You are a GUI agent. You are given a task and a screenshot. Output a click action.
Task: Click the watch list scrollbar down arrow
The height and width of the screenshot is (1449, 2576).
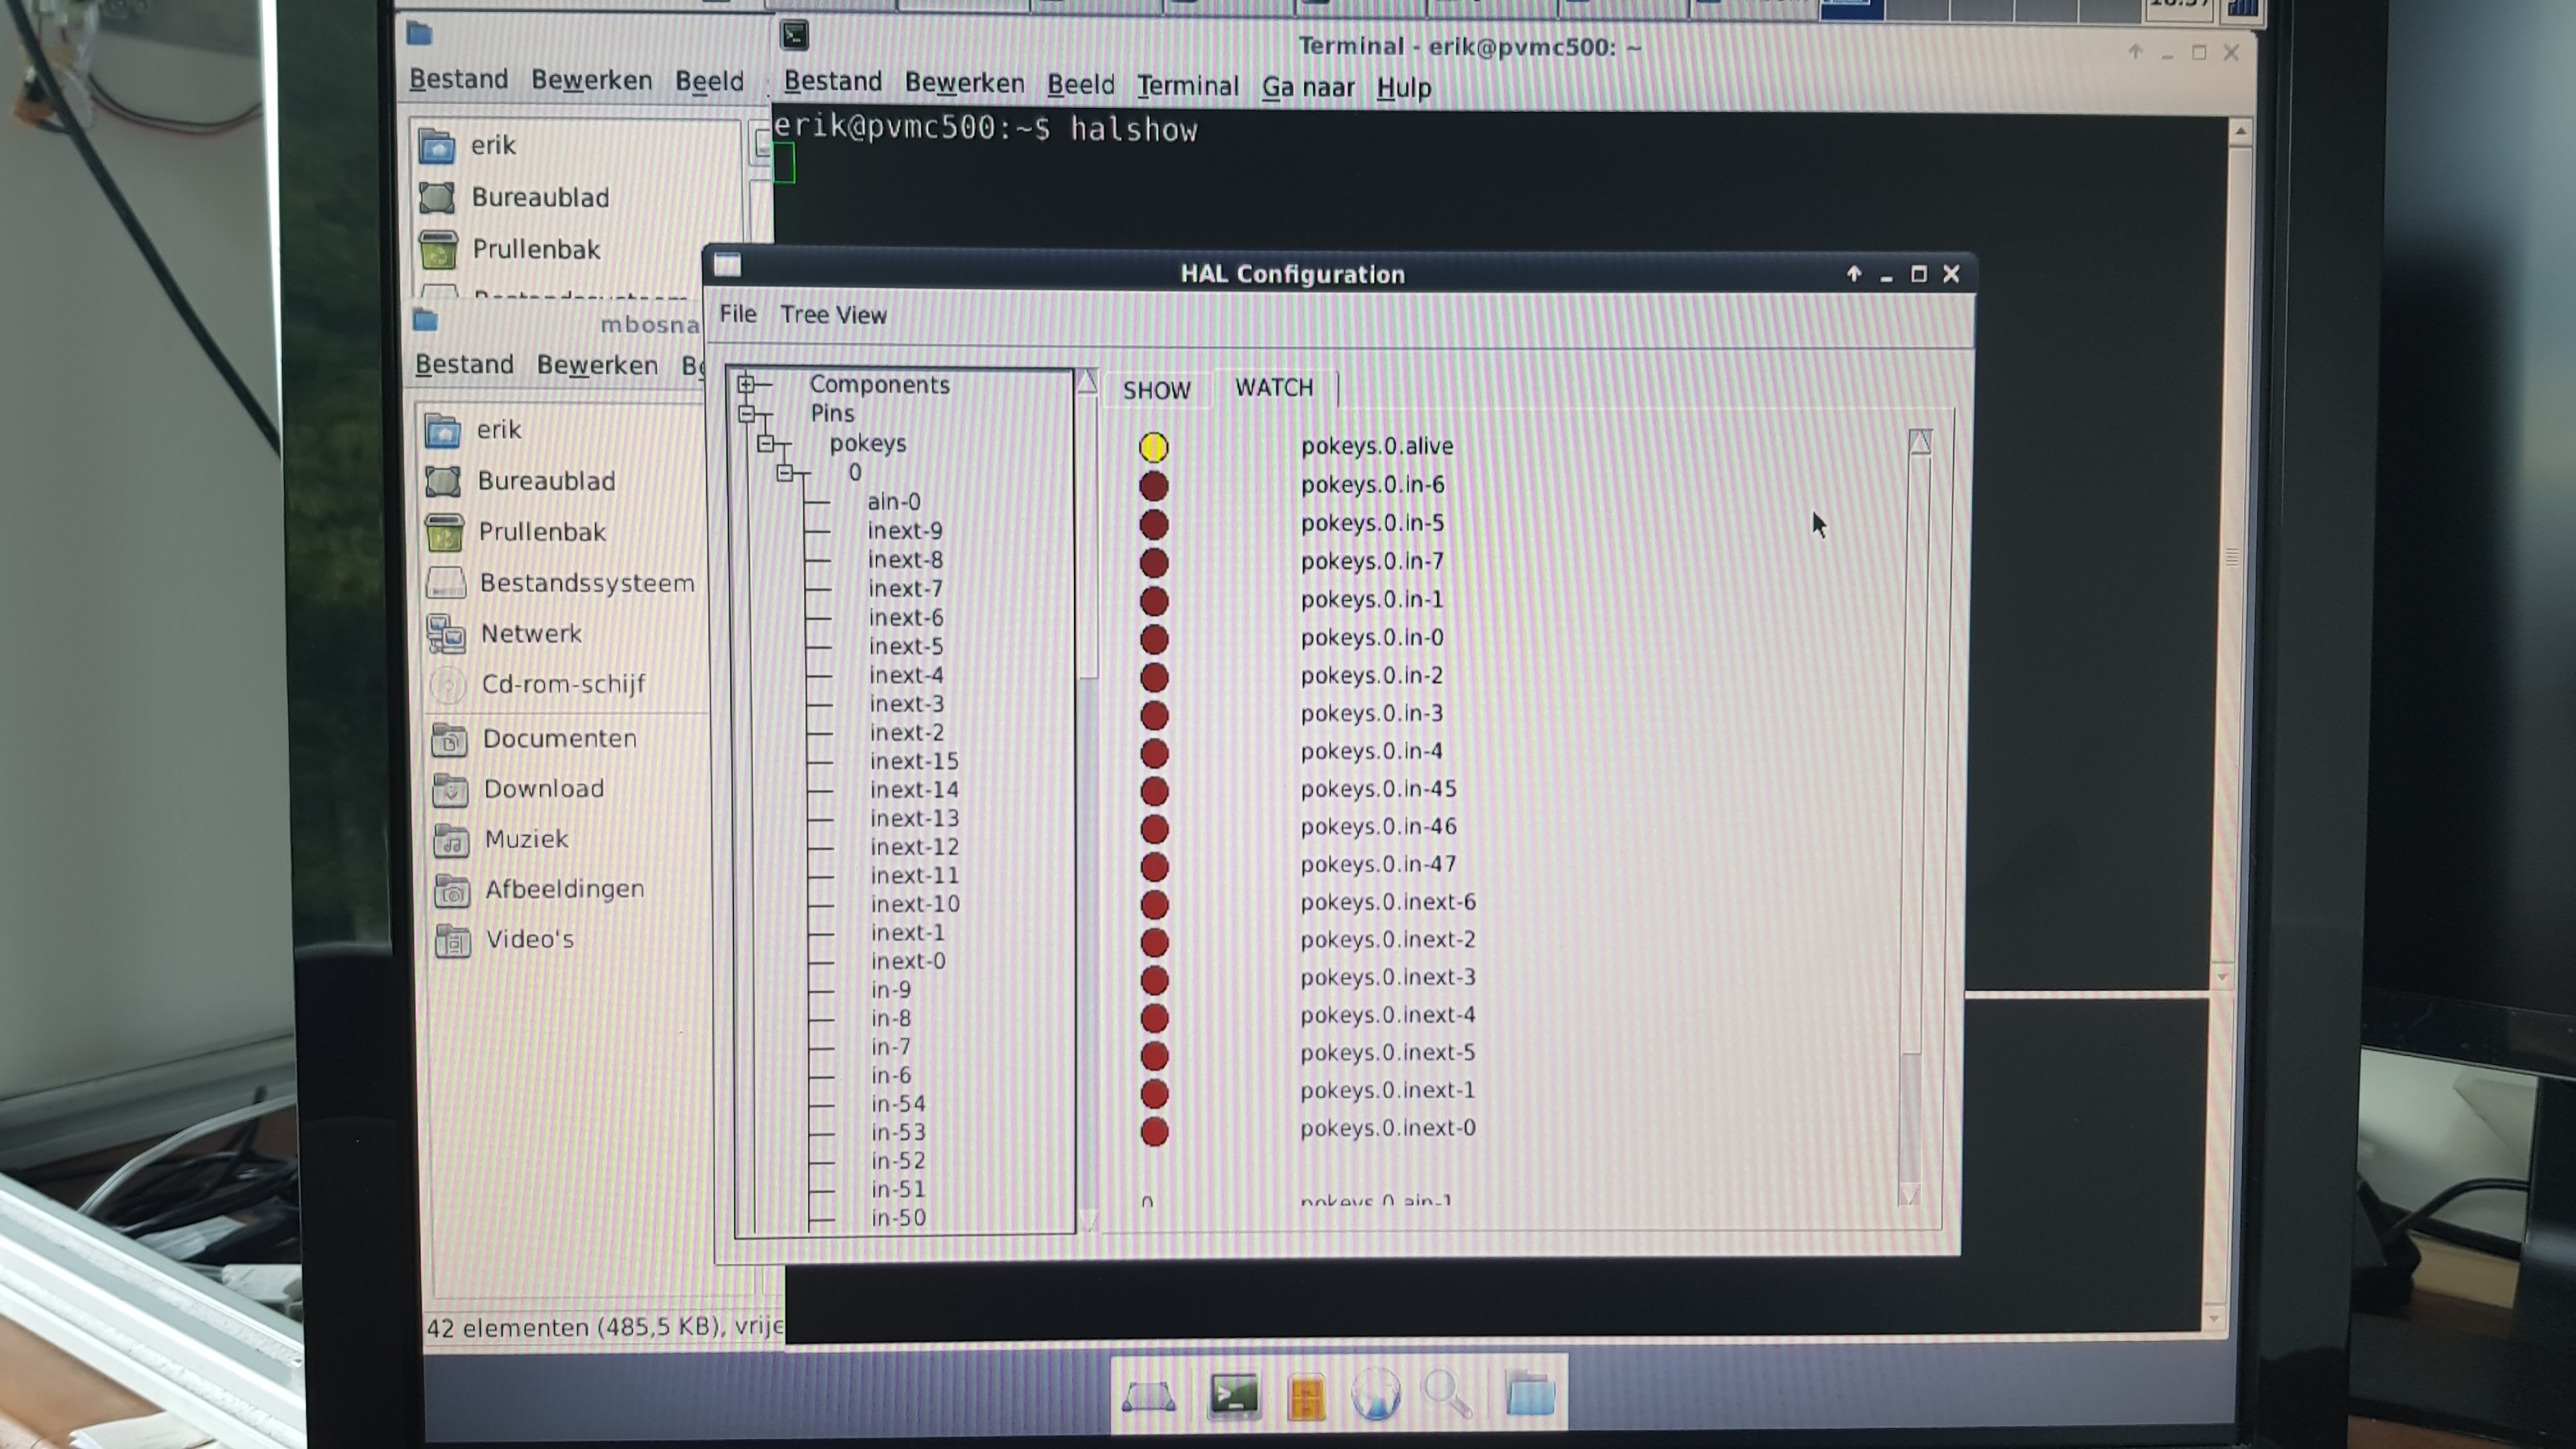pyautogui.click(x=1909, y=1194)
